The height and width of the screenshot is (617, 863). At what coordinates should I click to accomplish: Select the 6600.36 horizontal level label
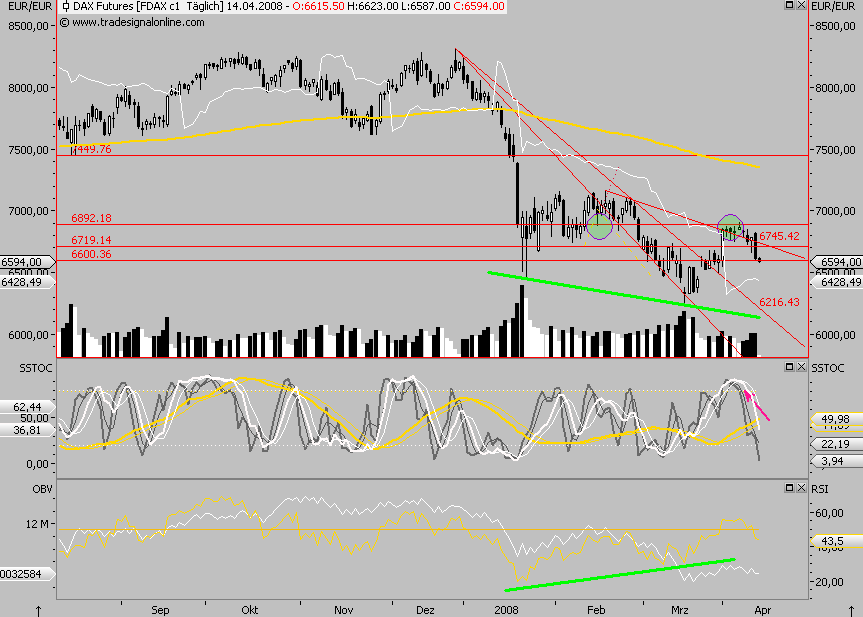pyautogui.click(x=91, y=254)
